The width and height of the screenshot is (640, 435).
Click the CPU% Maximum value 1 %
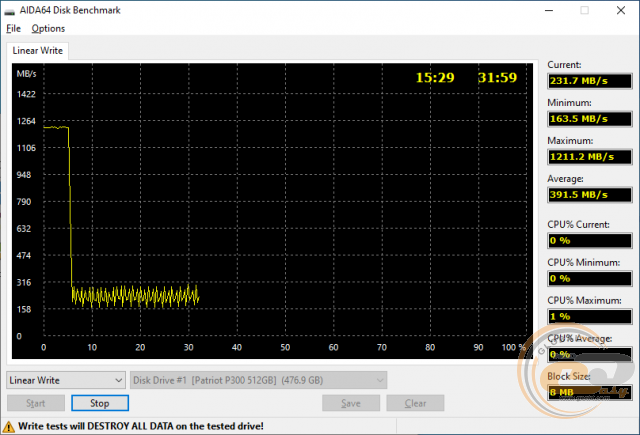(x=589, y=317)
